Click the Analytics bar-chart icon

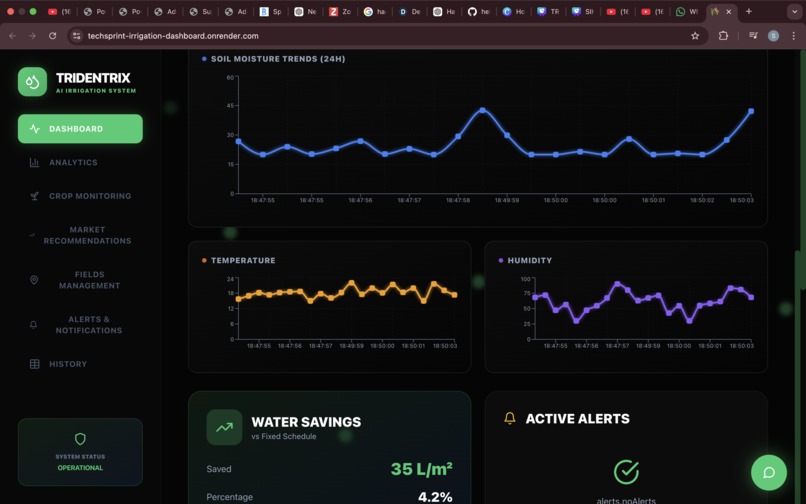pyautogui.click(x=34, y=163)
